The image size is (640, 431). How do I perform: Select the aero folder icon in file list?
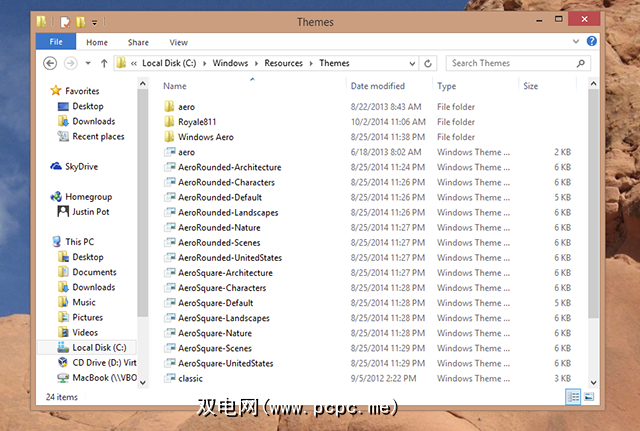click(x=169, y=107)
